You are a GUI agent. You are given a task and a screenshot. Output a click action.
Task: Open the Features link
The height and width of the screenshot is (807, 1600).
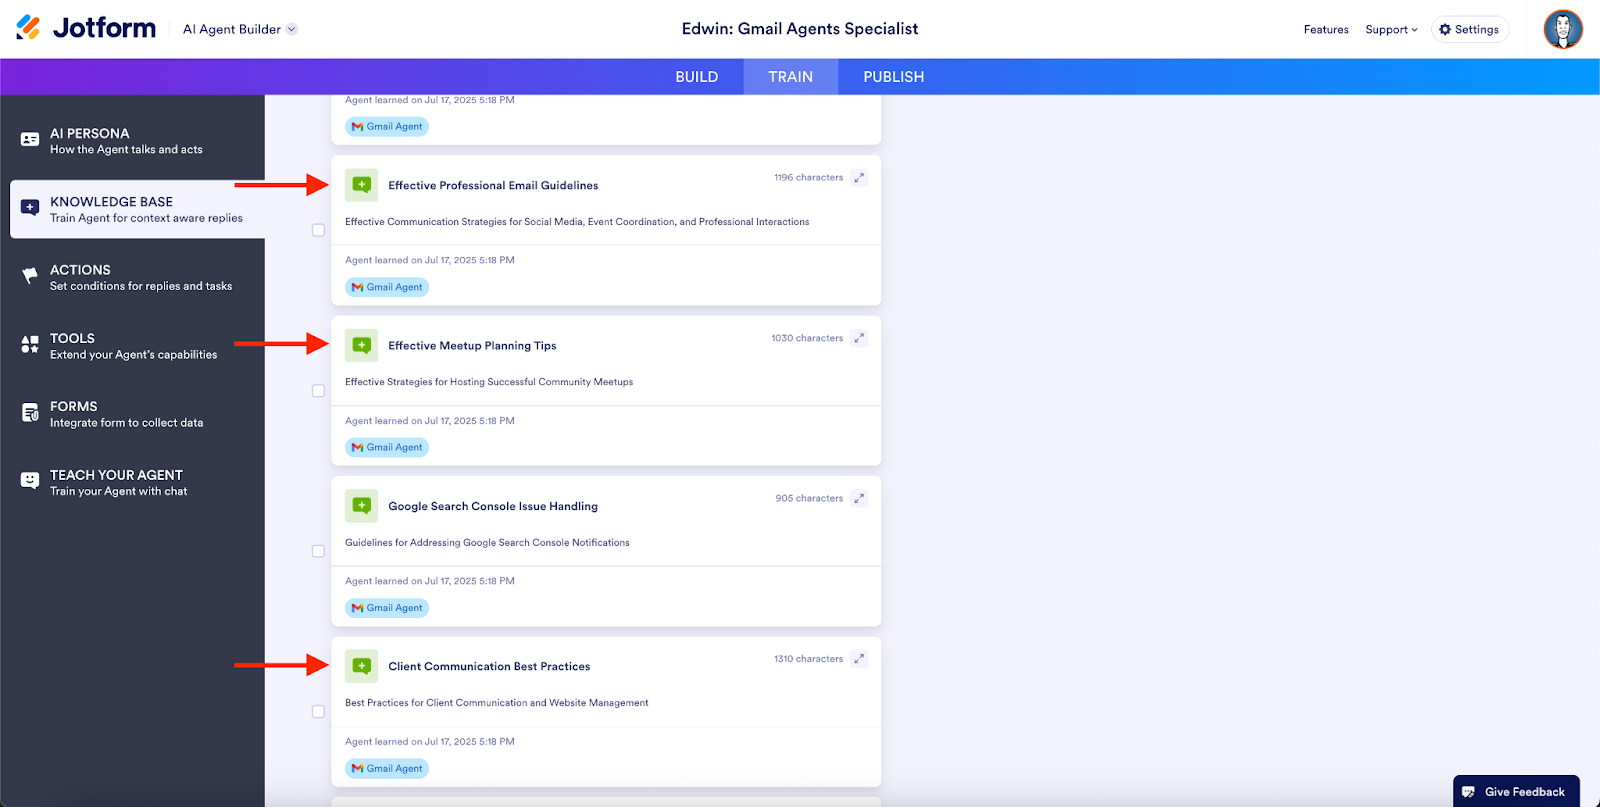click(x=1326, y=30)
